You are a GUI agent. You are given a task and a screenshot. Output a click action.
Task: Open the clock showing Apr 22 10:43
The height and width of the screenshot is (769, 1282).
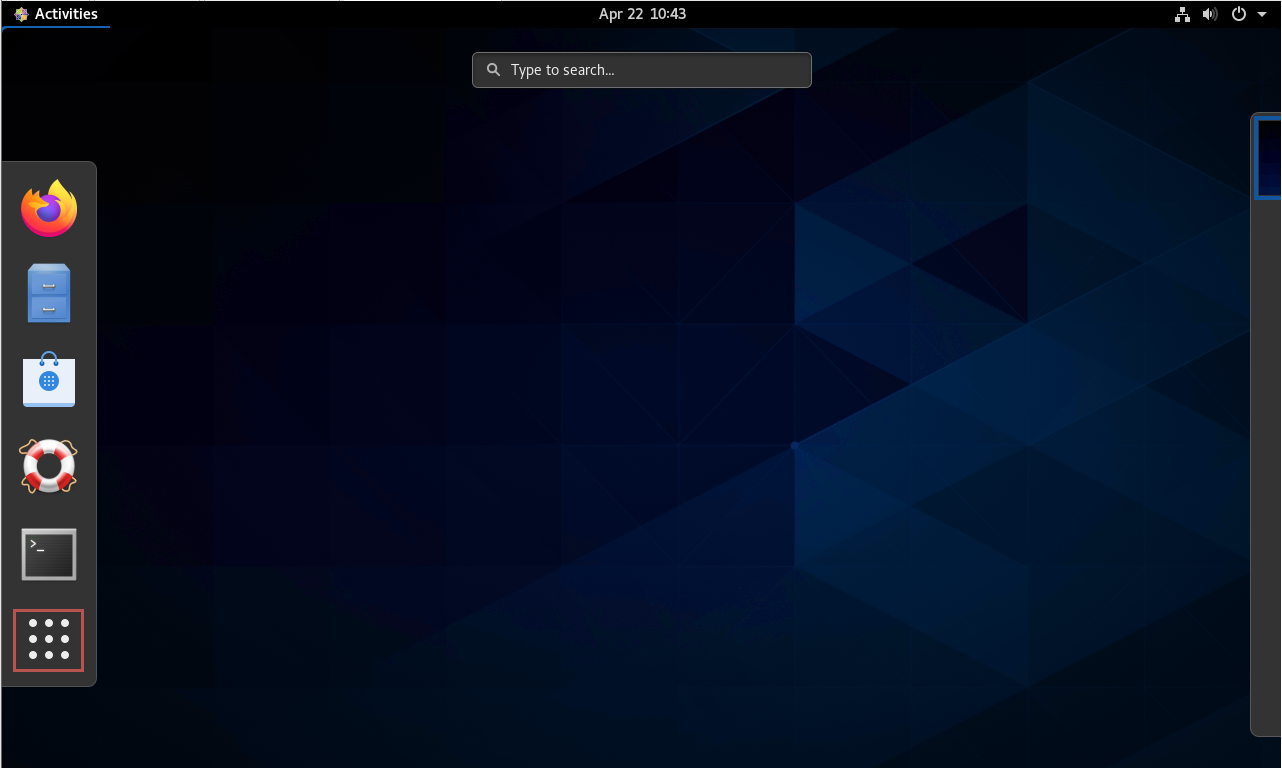[642, 14]
